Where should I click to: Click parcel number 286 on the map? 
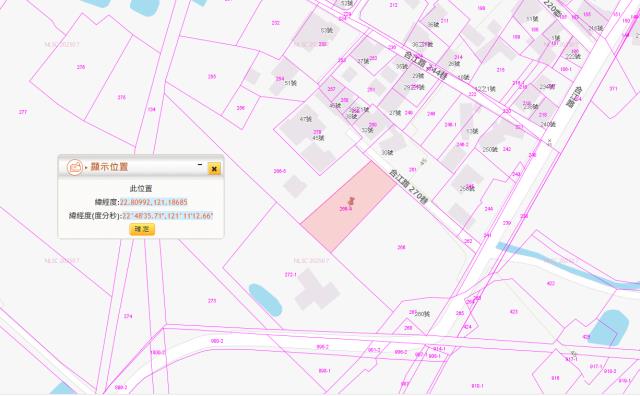point(241,108)
